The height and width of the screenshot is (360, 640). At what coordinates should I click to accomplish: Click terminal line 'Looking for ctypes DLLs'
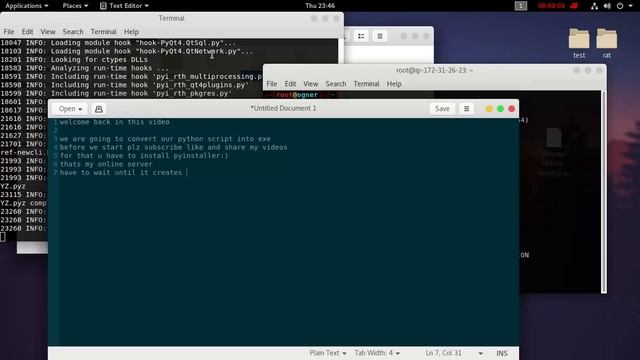pyautogui.click(x=74, y=60)
